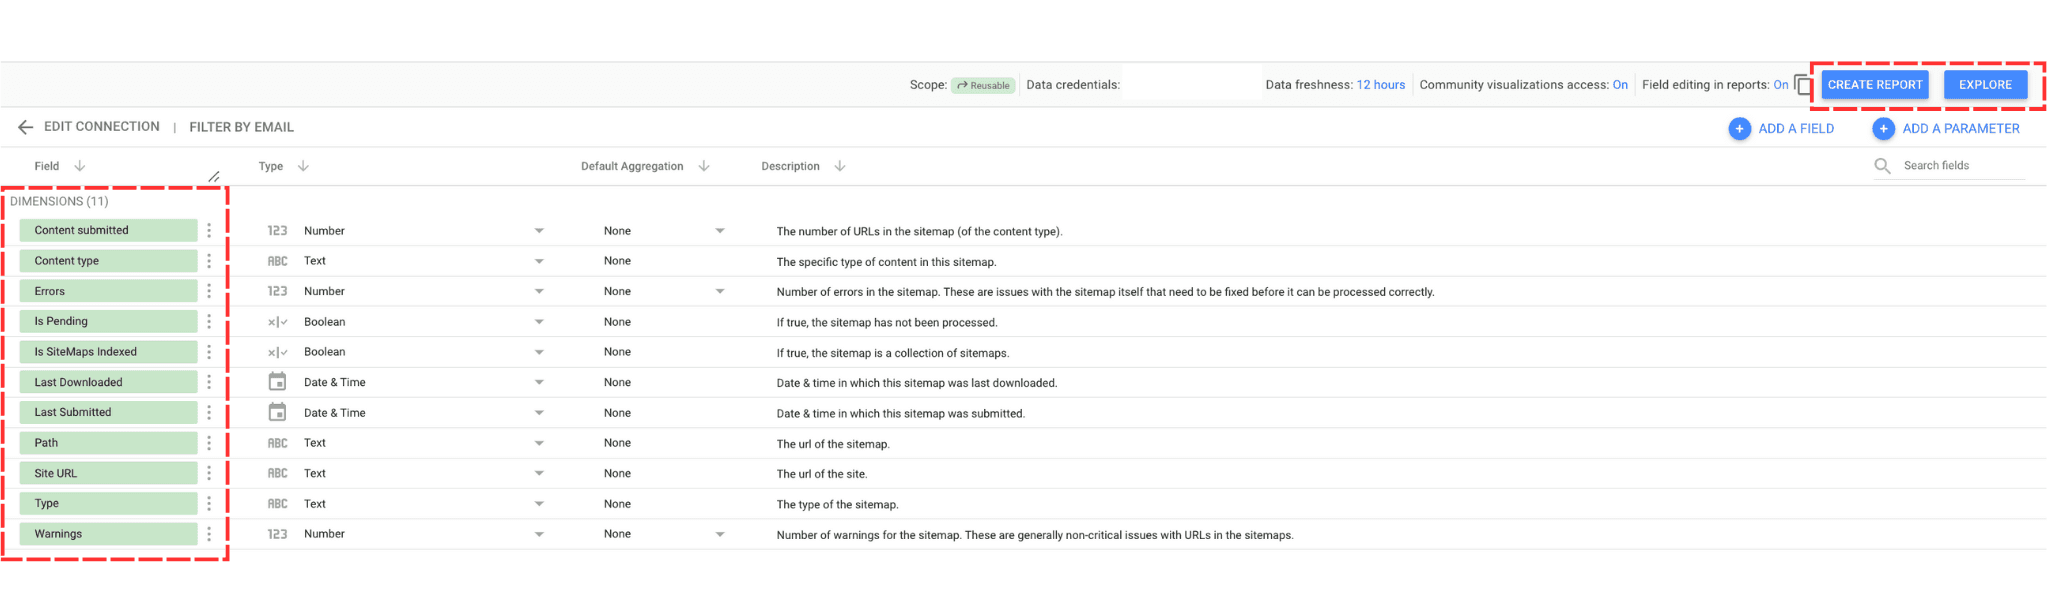The width and height of the screenshot is (2048, 603).
Task: Open the three-dot menu for Content submitted
Action: click(x=209, y=231)
